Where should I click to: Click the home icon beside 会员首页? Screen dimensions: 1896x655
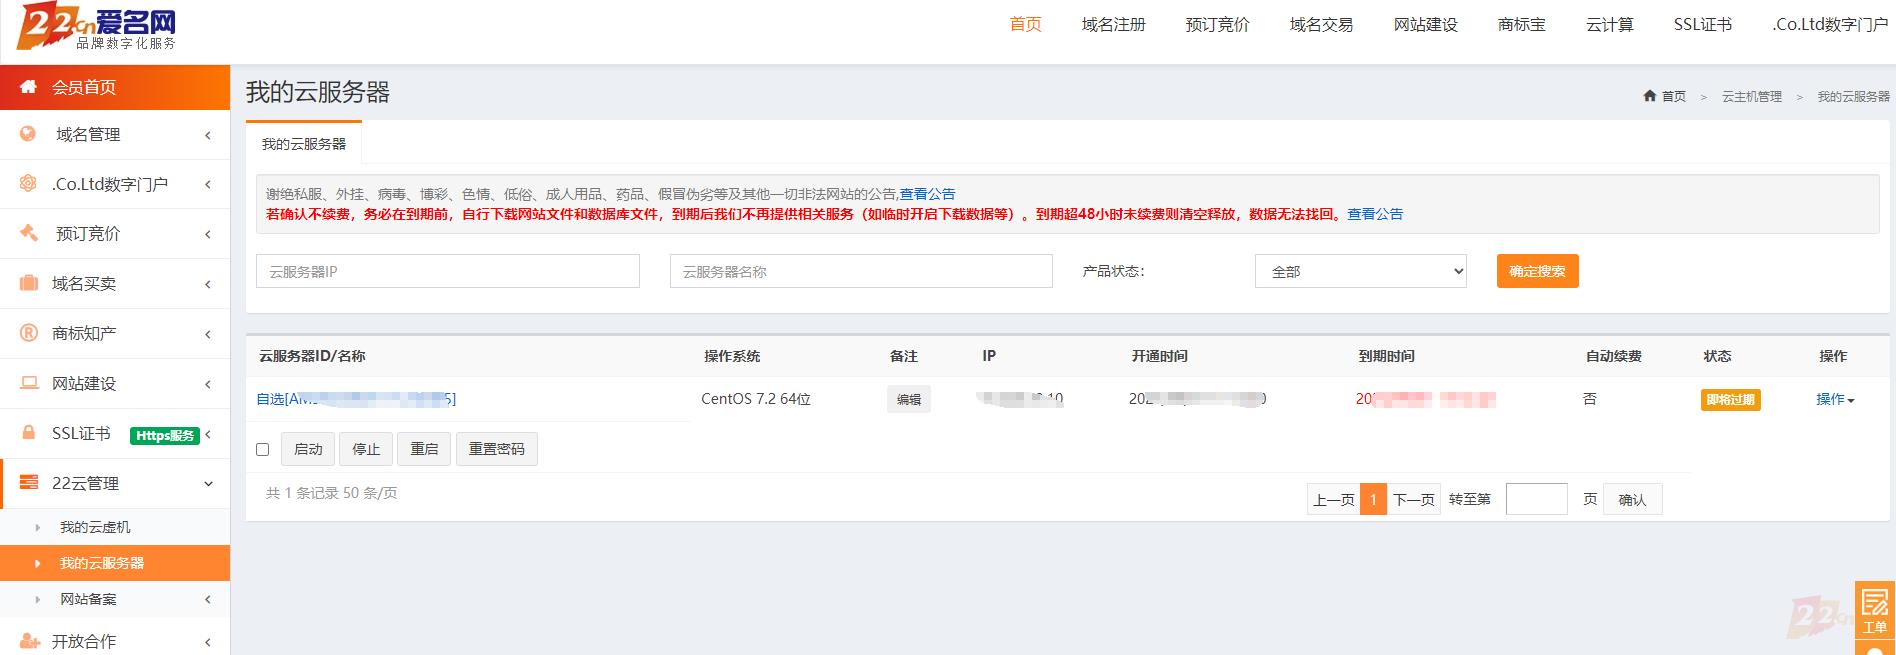28,86
